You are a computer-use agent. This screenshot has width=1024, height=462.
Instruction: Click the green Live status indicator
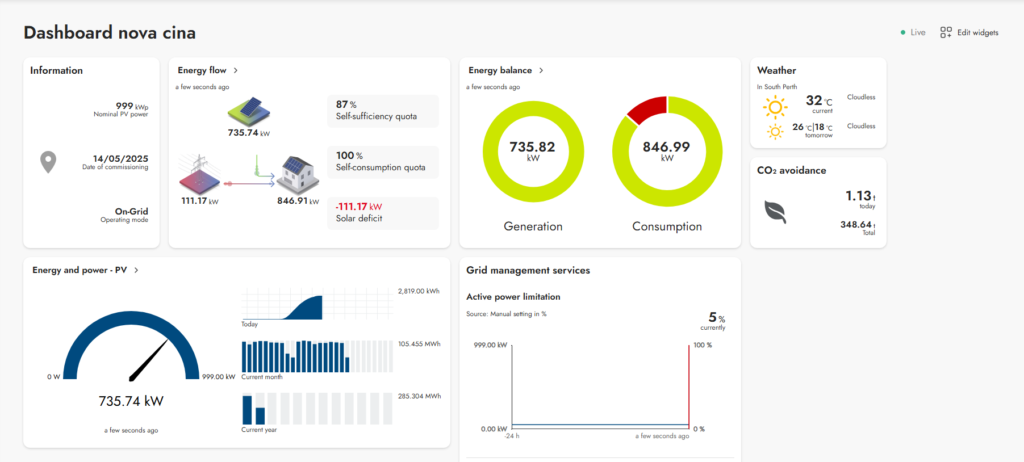coord(904,33)
